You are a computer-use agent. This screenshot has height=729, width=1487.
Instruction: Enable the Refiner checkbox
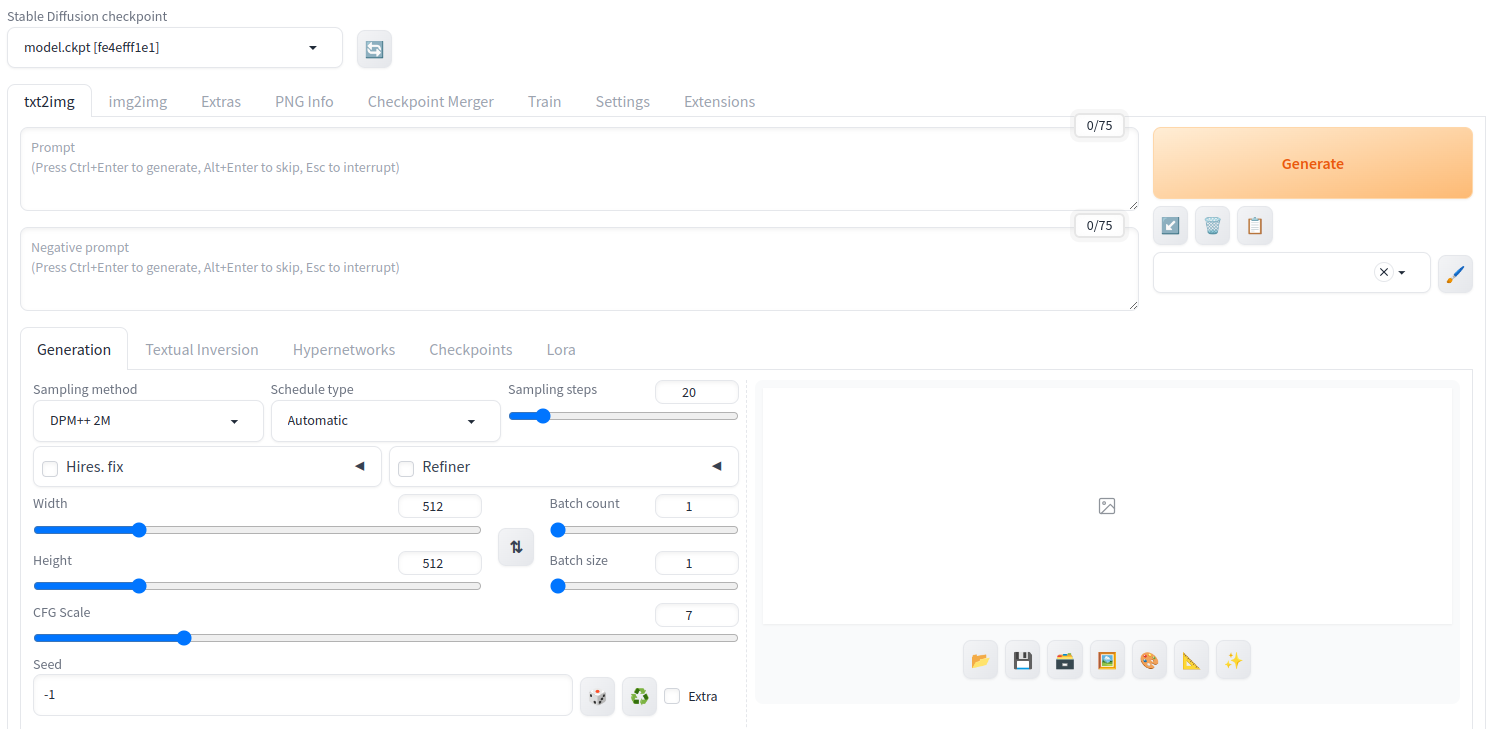(x=406, y=468)
